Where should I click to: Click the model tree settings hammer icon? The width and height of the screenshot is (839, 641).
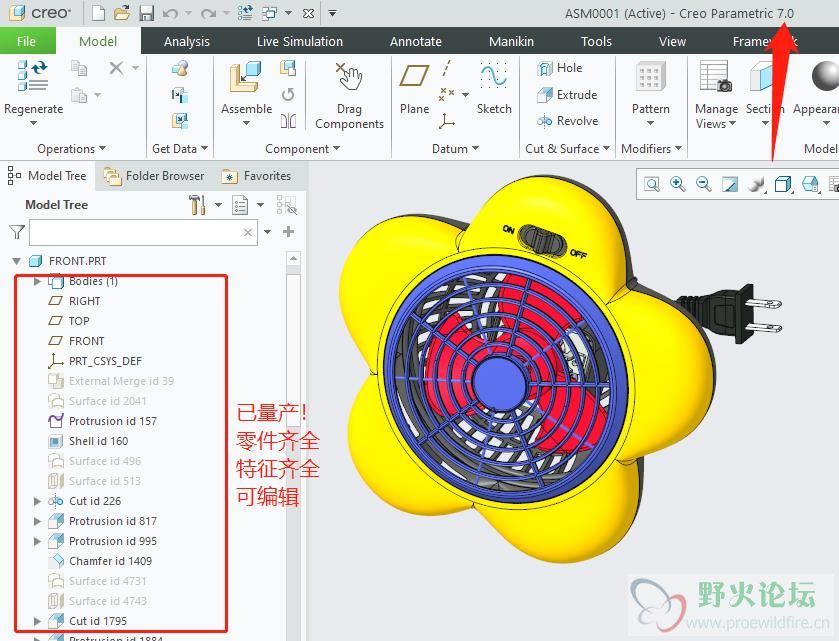click(x=197, y=205)
